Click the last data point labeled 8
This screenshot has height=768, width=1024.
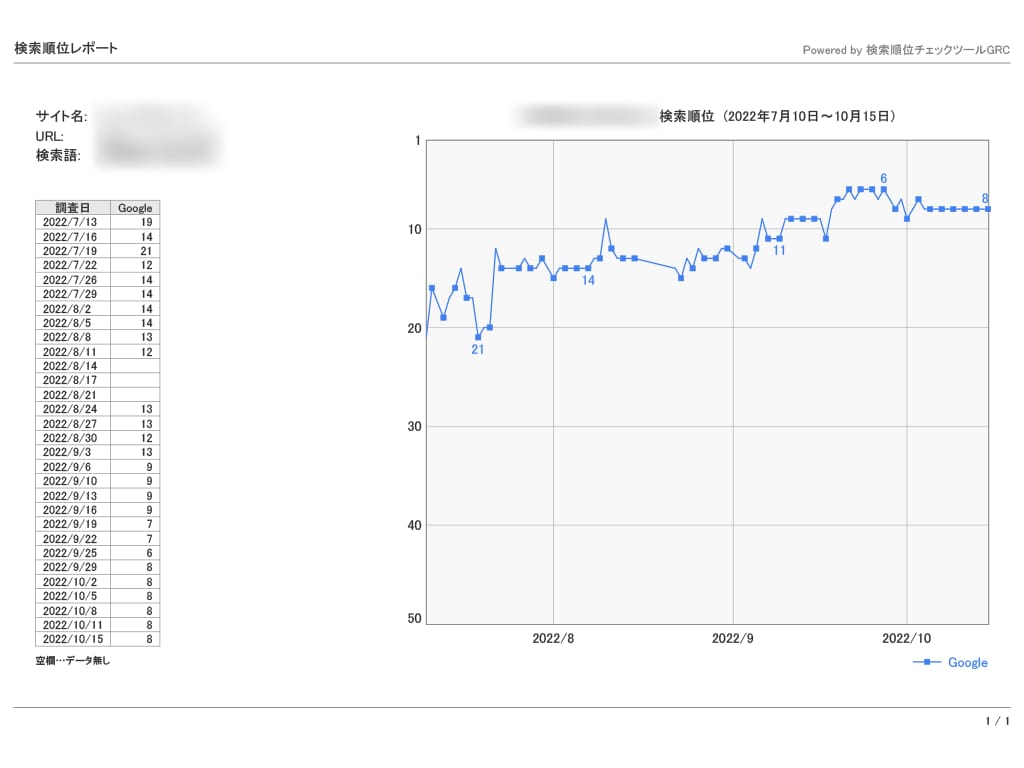coord(988,209)
